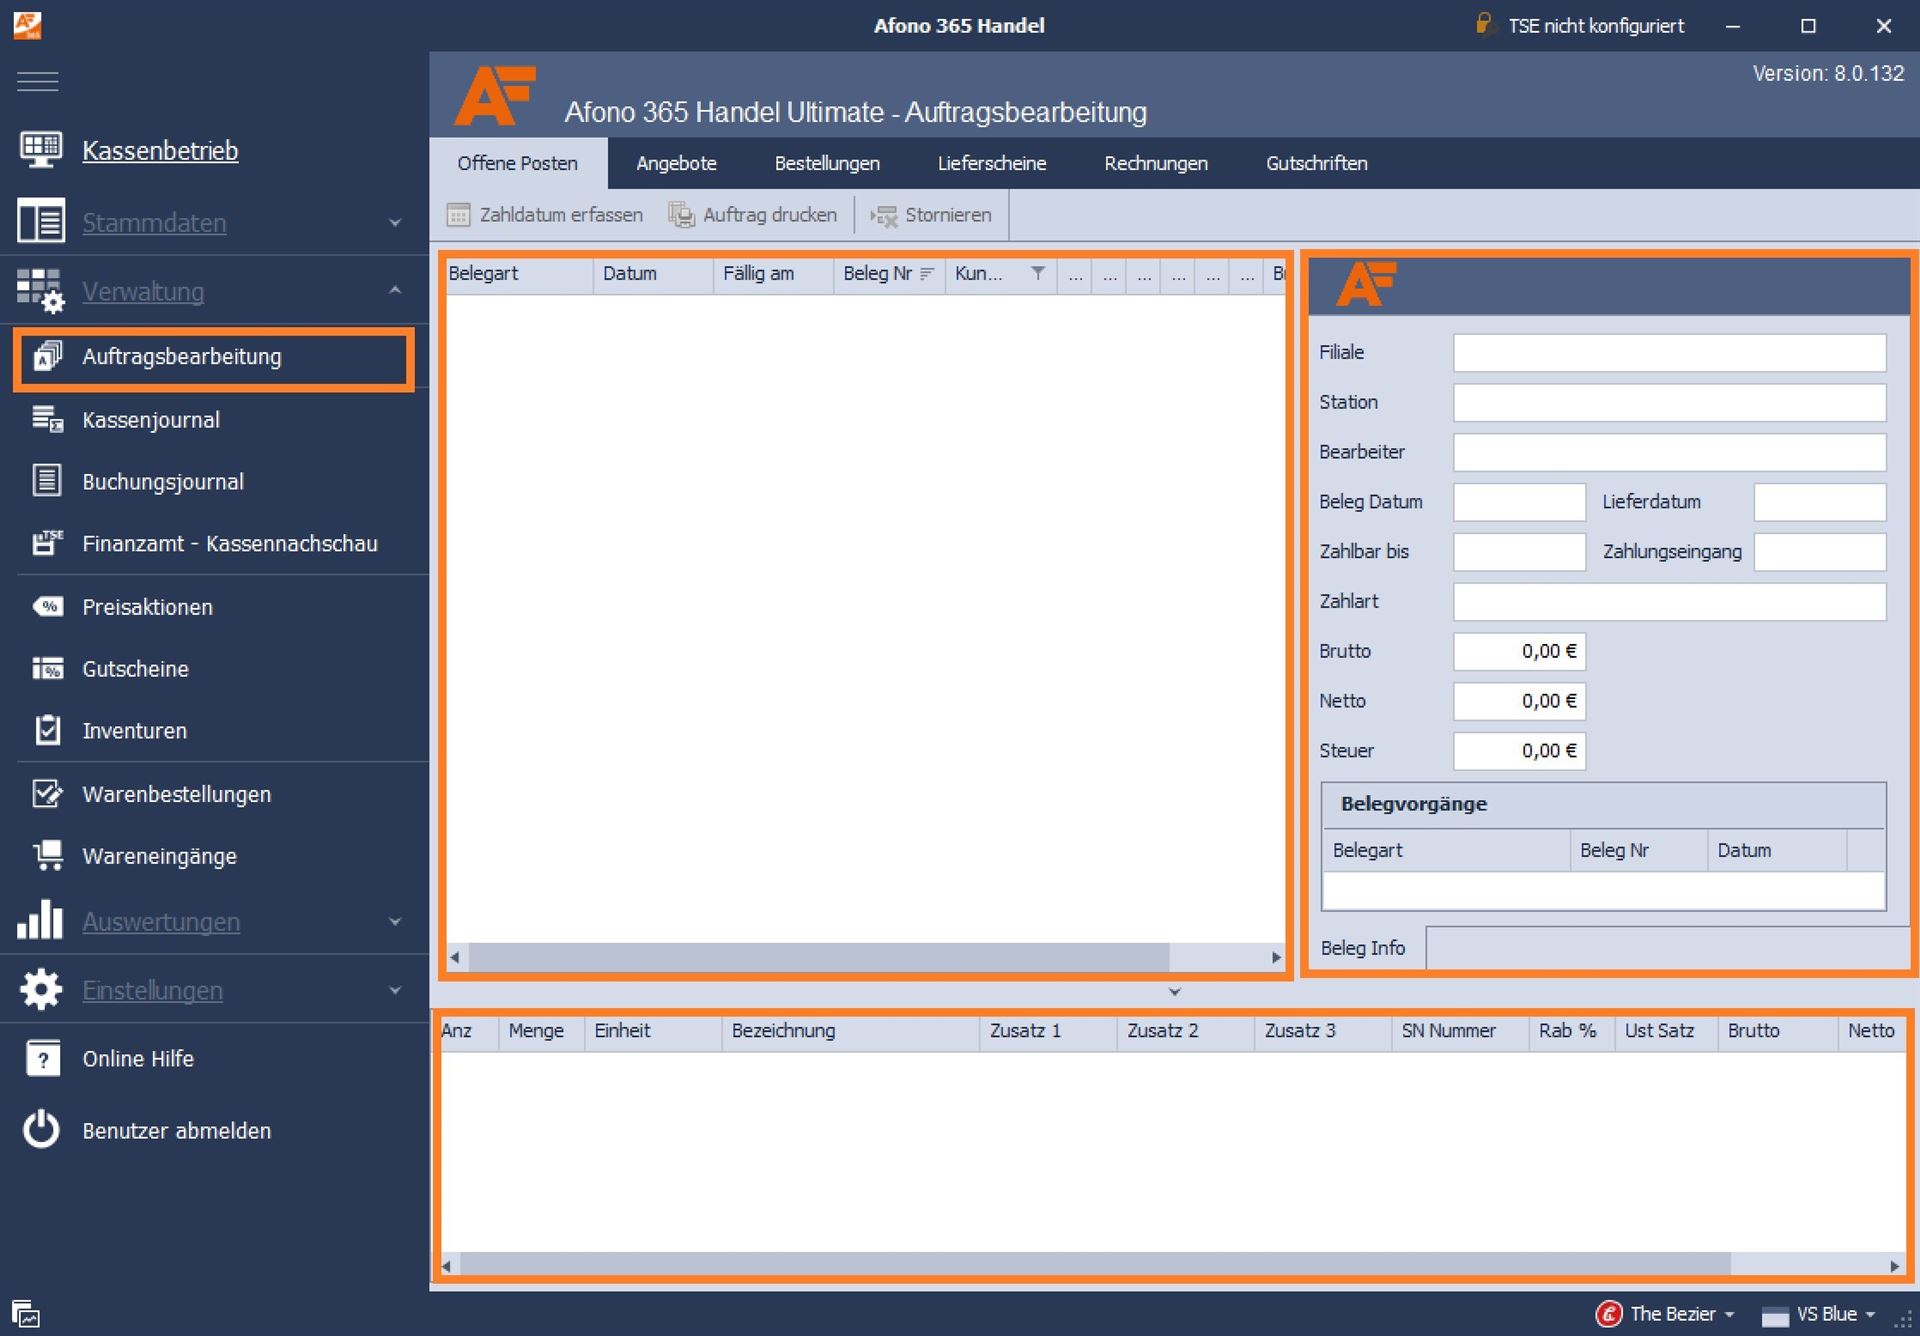
Task: Click the Einstellungen gear icon
Action: coord(40,990)
